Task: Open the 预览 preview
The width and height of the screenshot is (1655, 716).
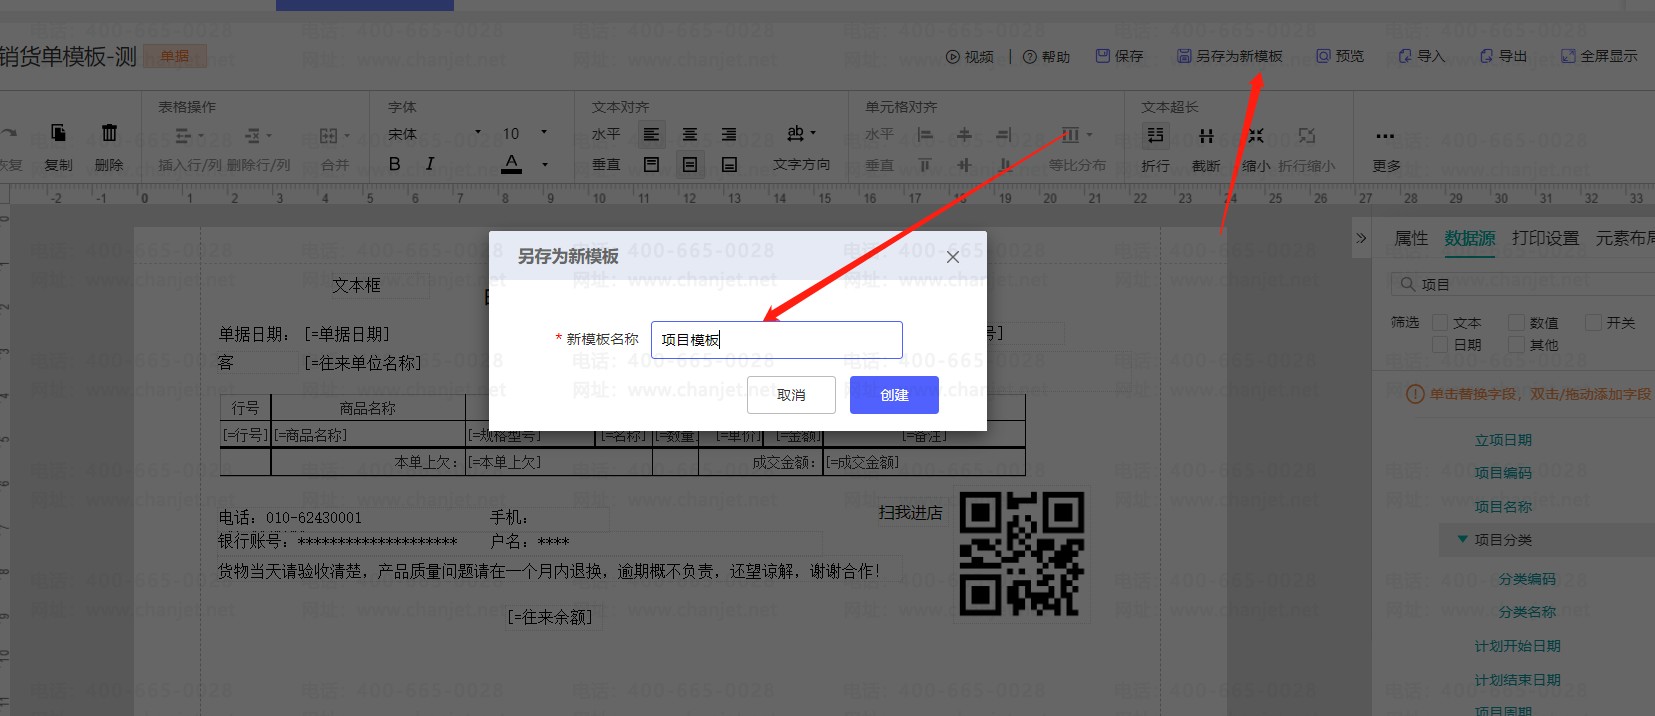Action: [x=1340, y=56]
